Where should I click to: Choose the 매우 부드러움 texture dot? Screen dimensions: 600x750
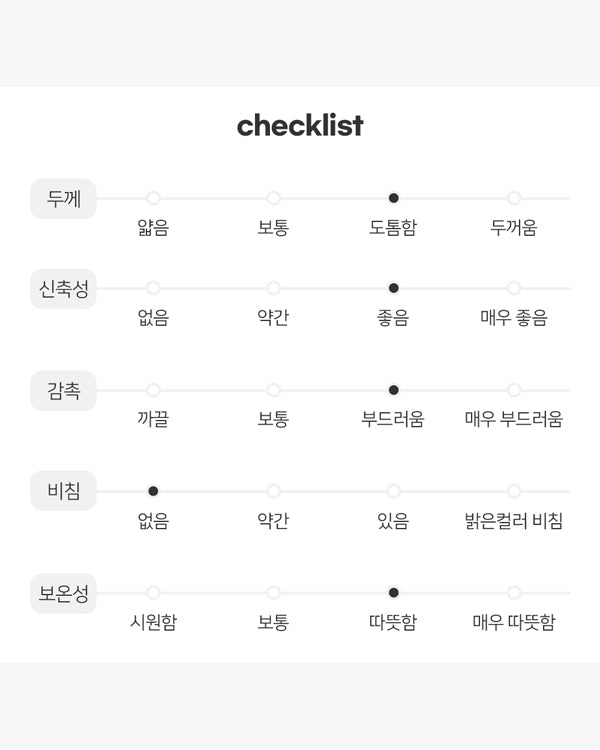[514, 390]
